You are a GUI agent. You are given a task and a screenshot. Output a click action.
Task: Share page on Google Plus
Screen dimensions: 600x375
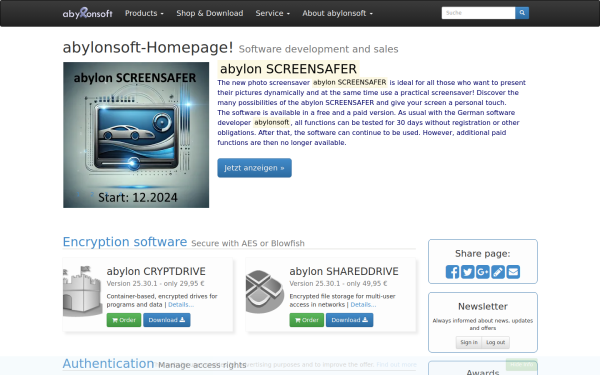483,272
